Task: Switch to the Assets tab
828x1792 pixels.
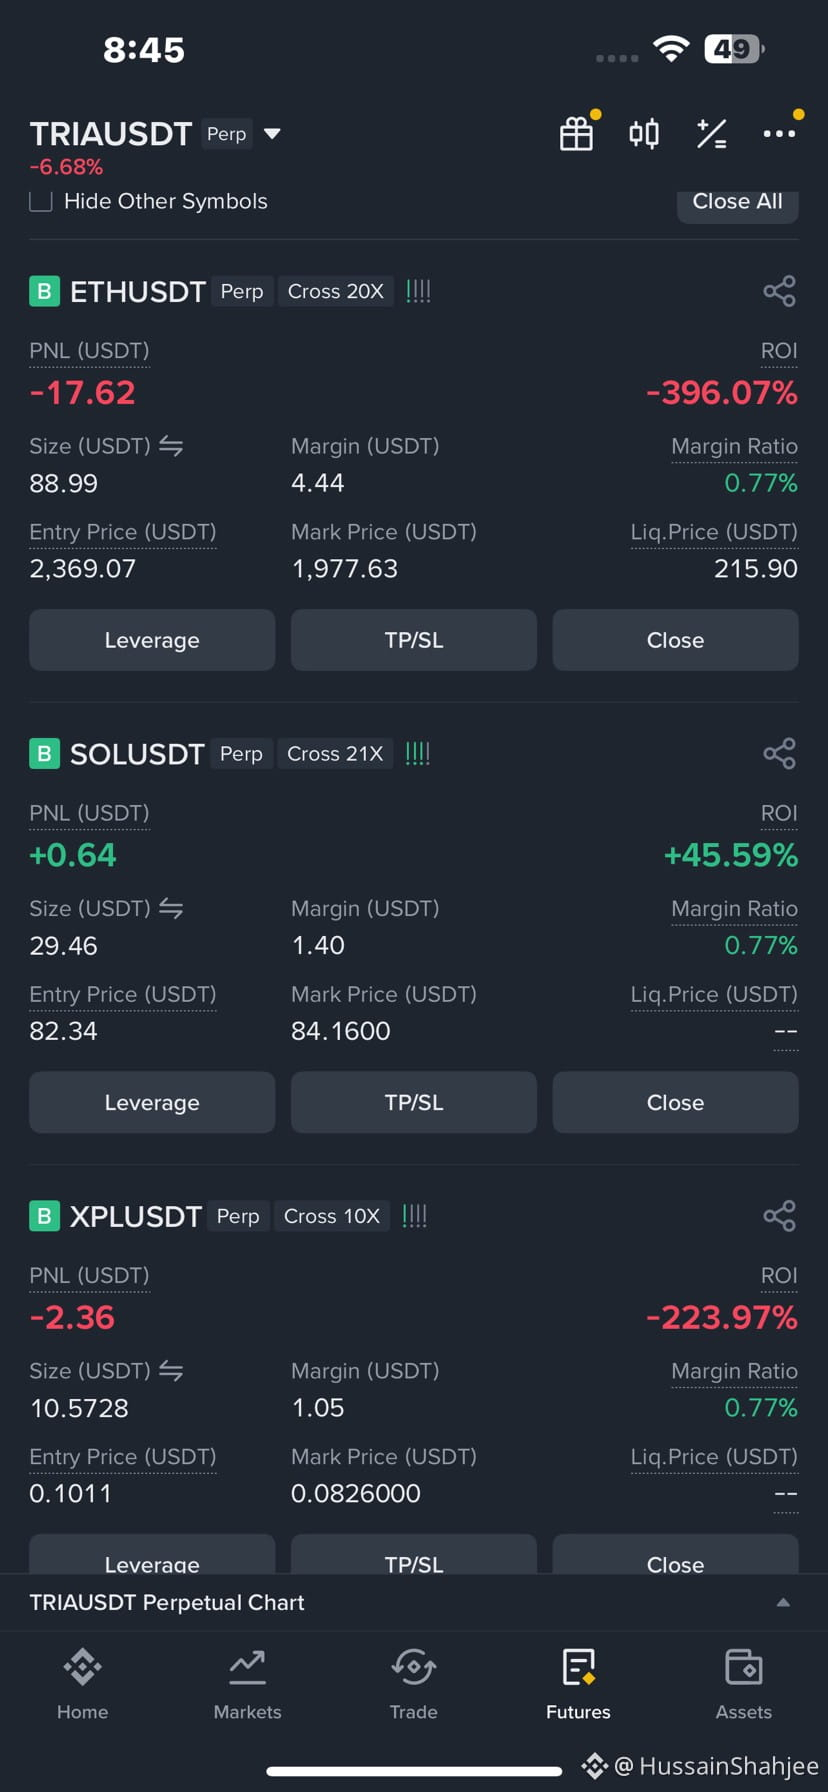Action: click(x=743, y=1685)
